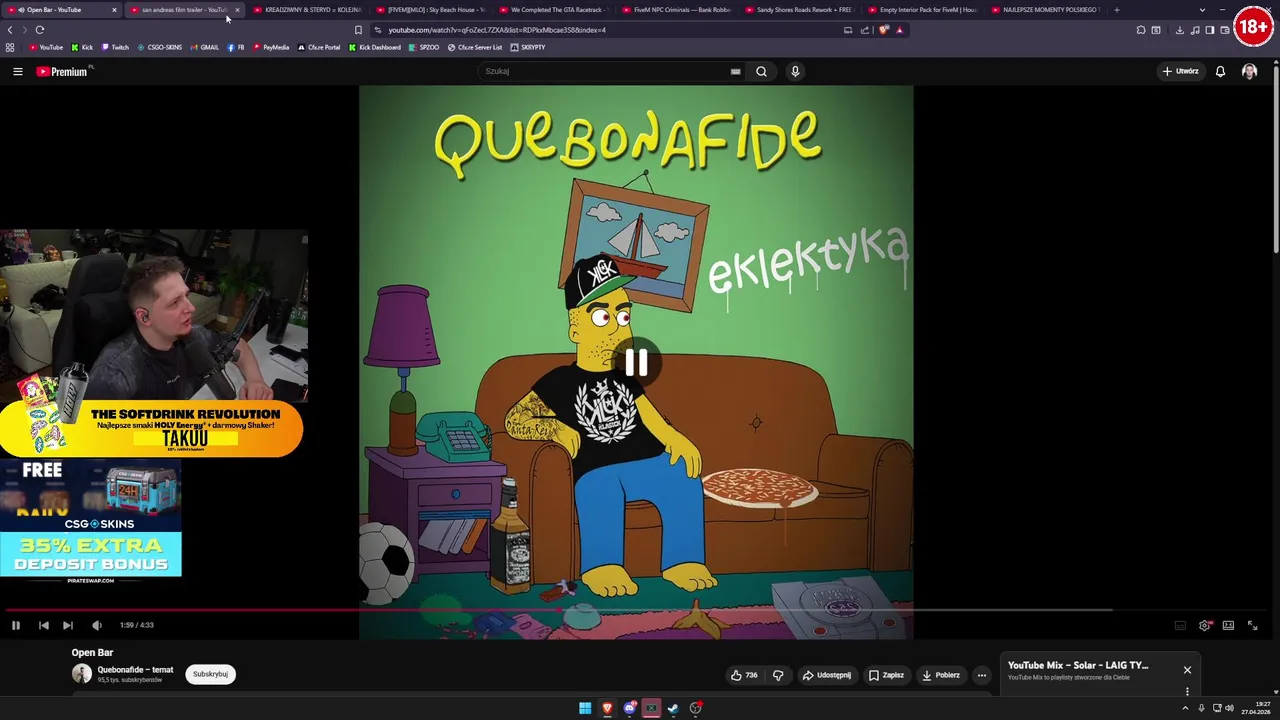Toggle fullscreen mode in player

pos(1252,625)
